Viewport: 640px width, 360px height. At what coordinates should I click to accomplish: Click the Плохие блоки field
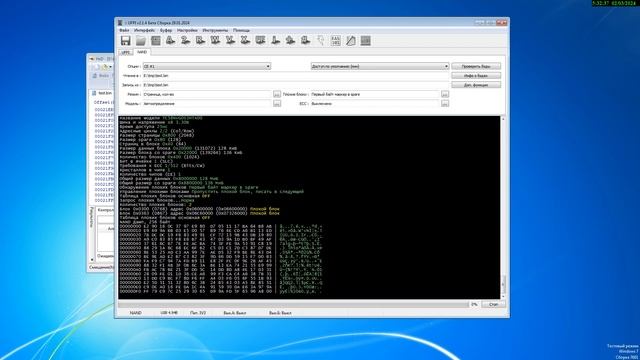(375, 94)
